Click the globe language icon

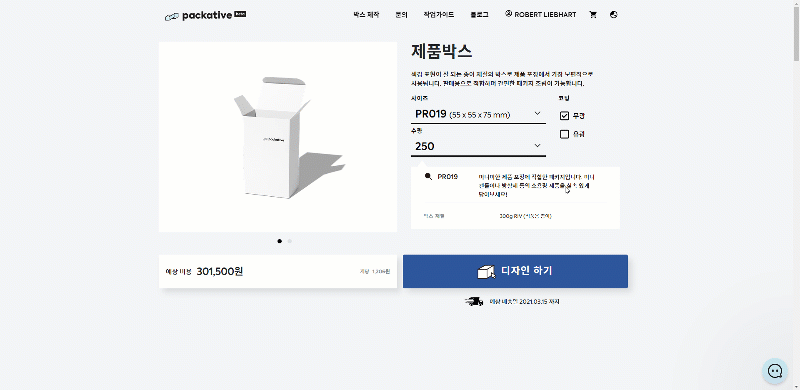[614, 15]
